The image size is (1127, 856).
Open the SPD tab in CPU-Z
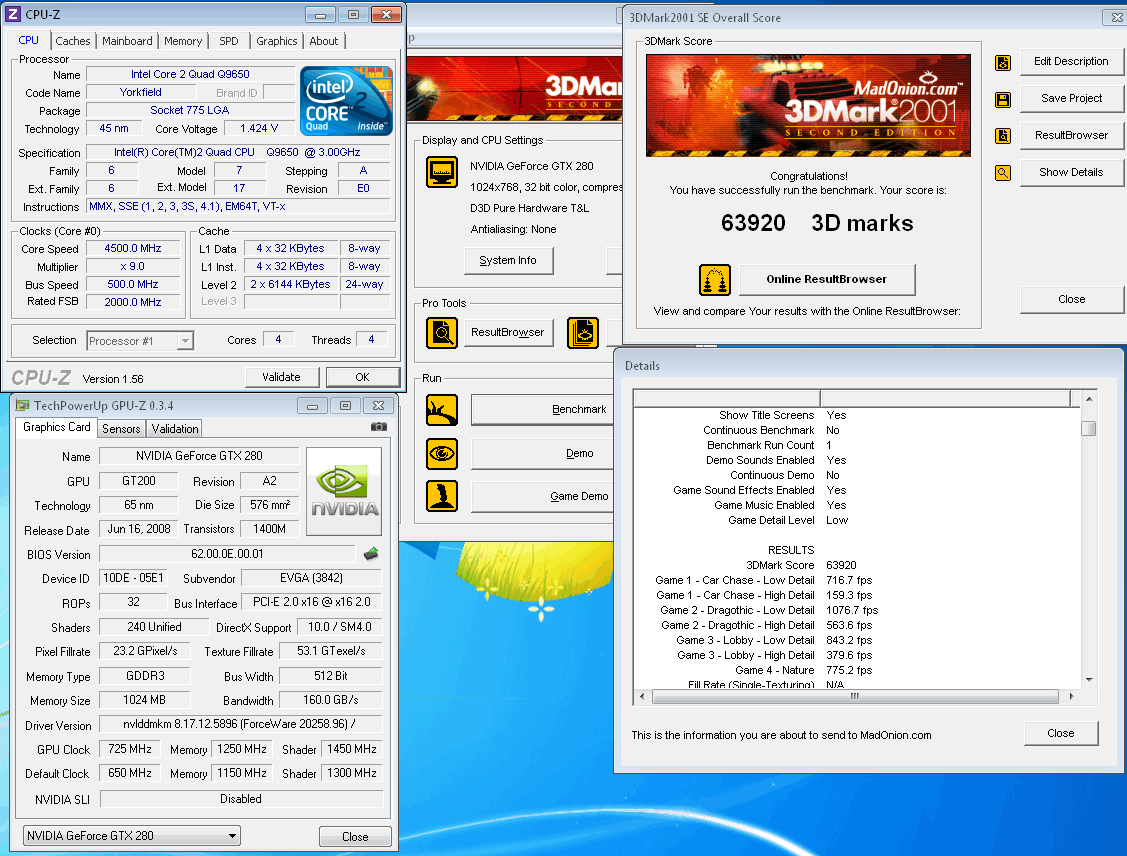tap(229, 41)
